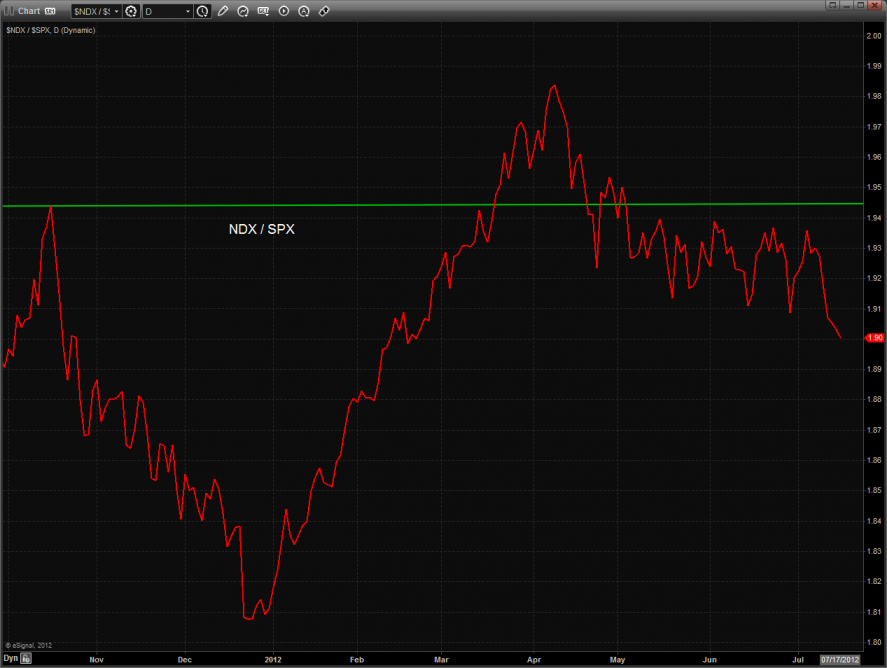Expand the $NDX / $SPX symbol dropdown

(x=116, y=11)
